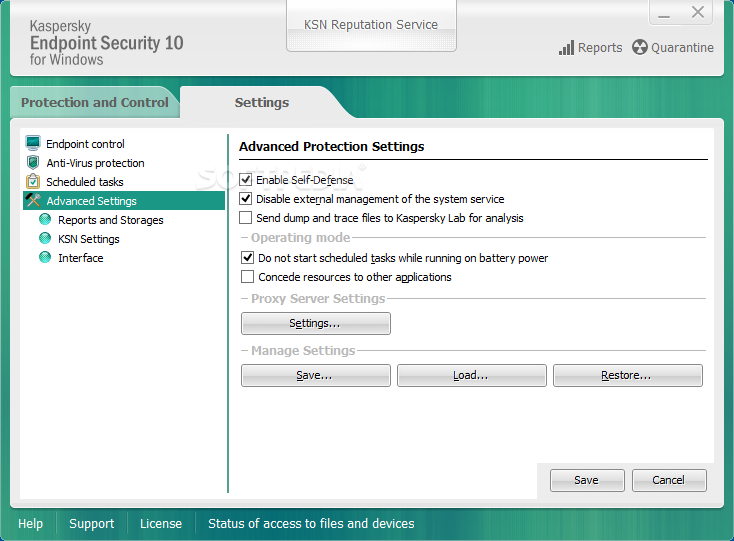Click the Reports bar chart icon
Screen dimensions: 734x541
pos(566,48)
